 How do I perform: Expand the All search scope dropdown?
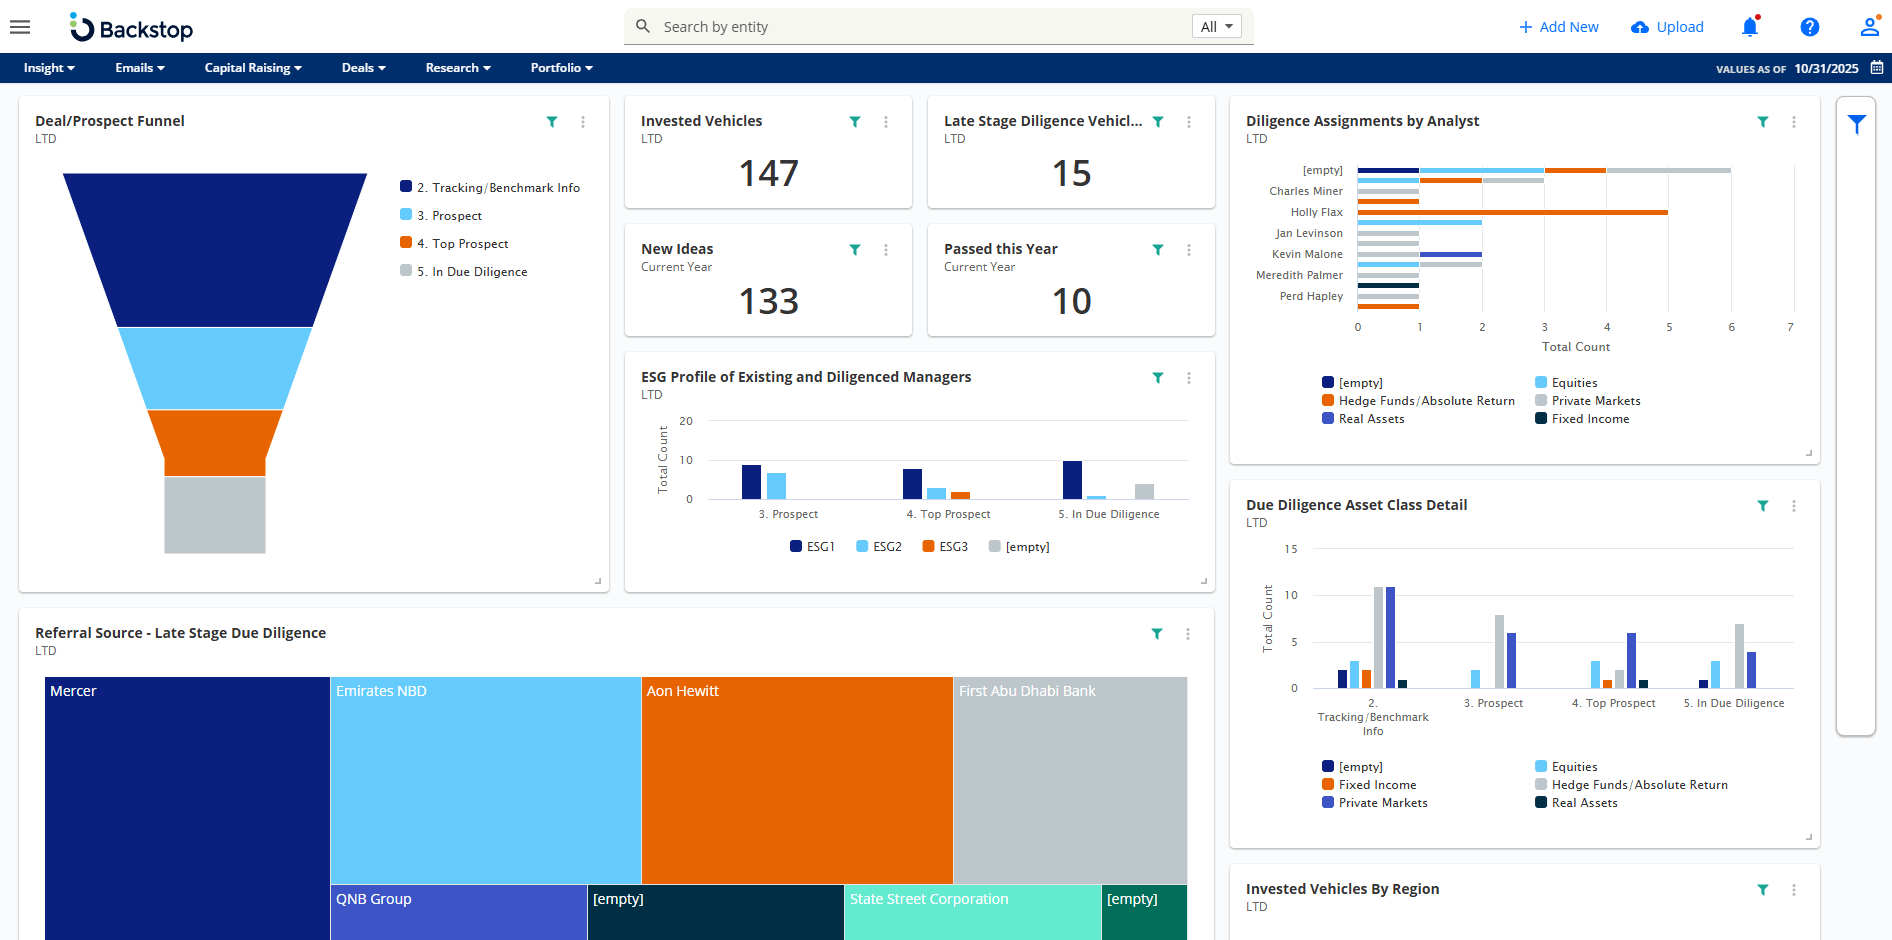coord(1216,27)
